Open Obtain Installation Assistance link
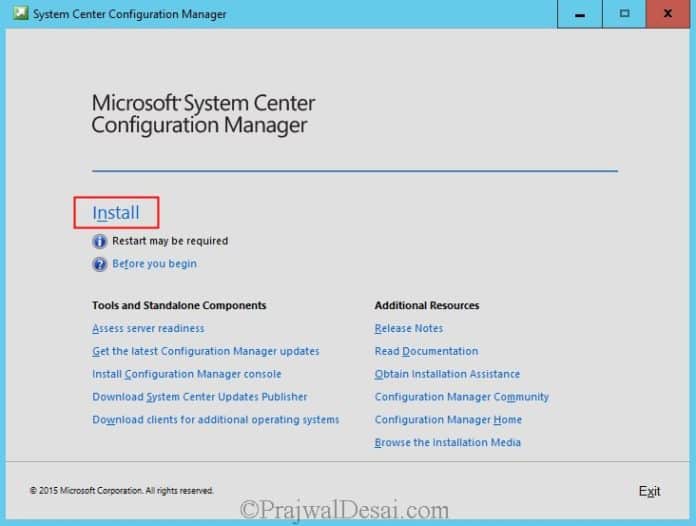Screen dimensions: 696x526 pos(447,374)
